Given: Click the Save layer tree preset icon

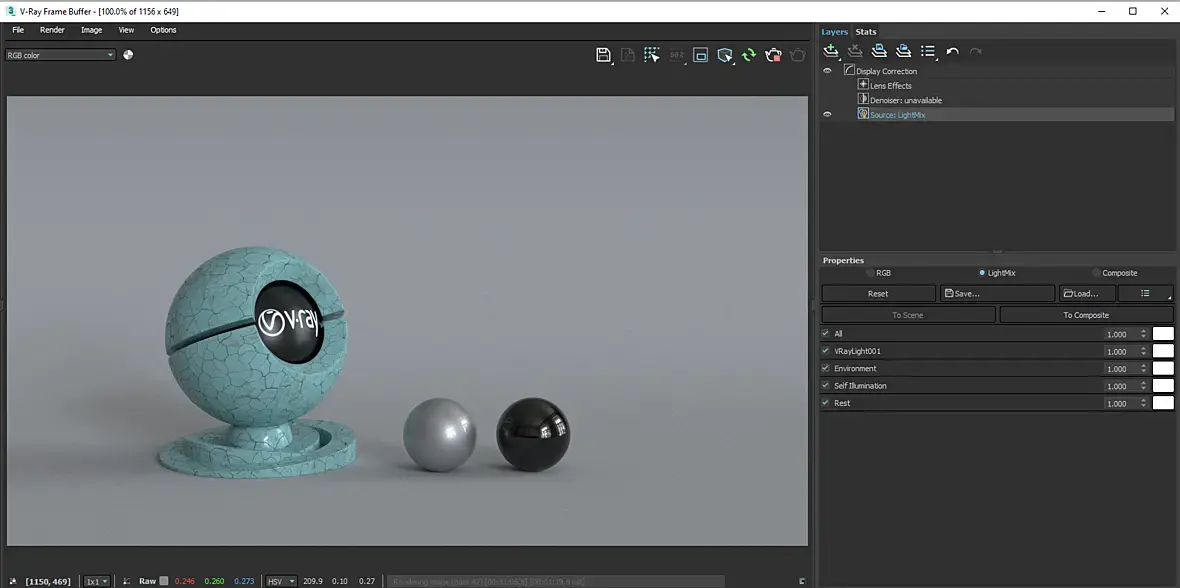Looking at the screenshot, I should coord(879,51).
